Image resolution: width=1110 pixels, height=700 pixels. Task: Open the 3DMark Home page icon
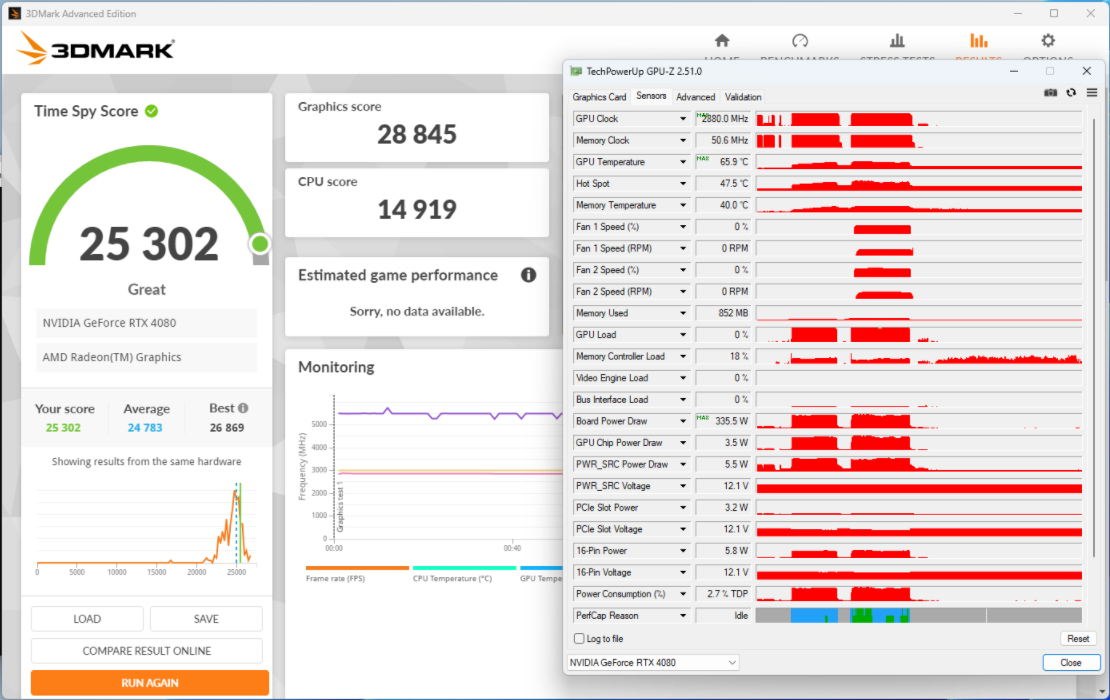coord(721,41)
